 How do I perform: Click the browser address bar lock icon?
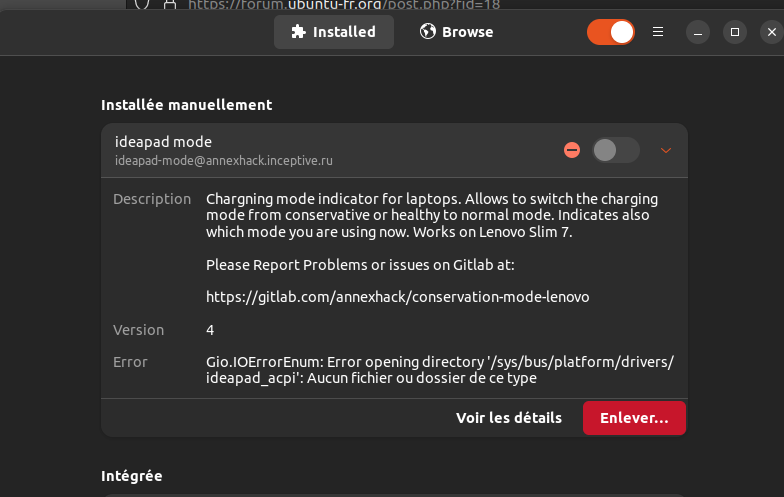[x=168, y=4]
